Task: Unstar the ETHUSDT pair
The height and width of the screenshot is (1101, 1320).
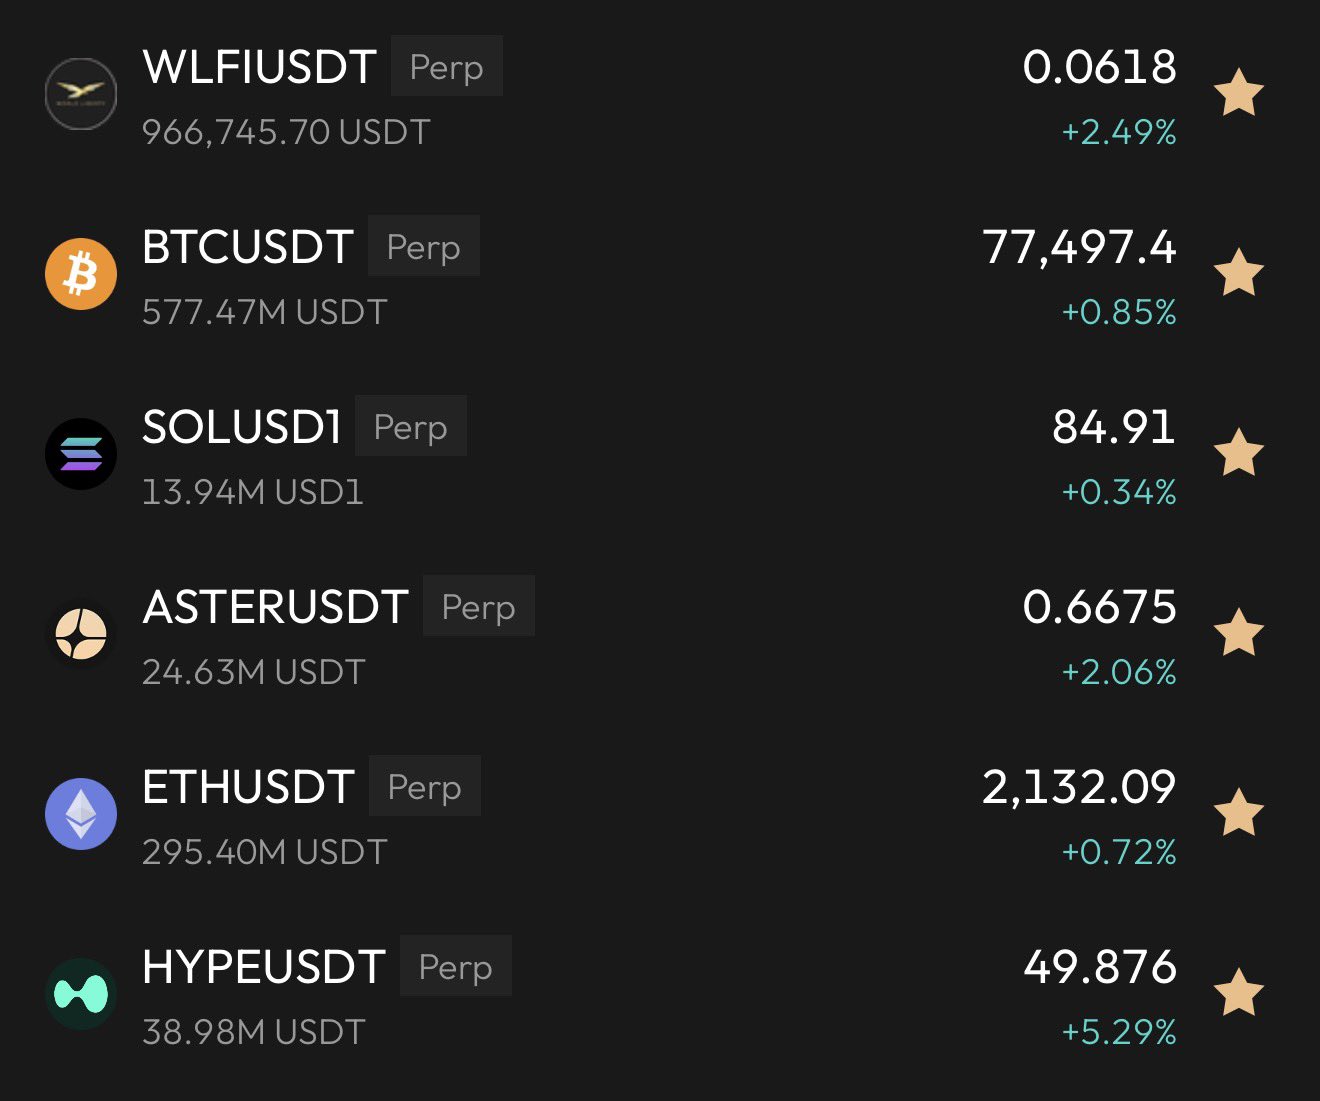Action: (1239, 813)
